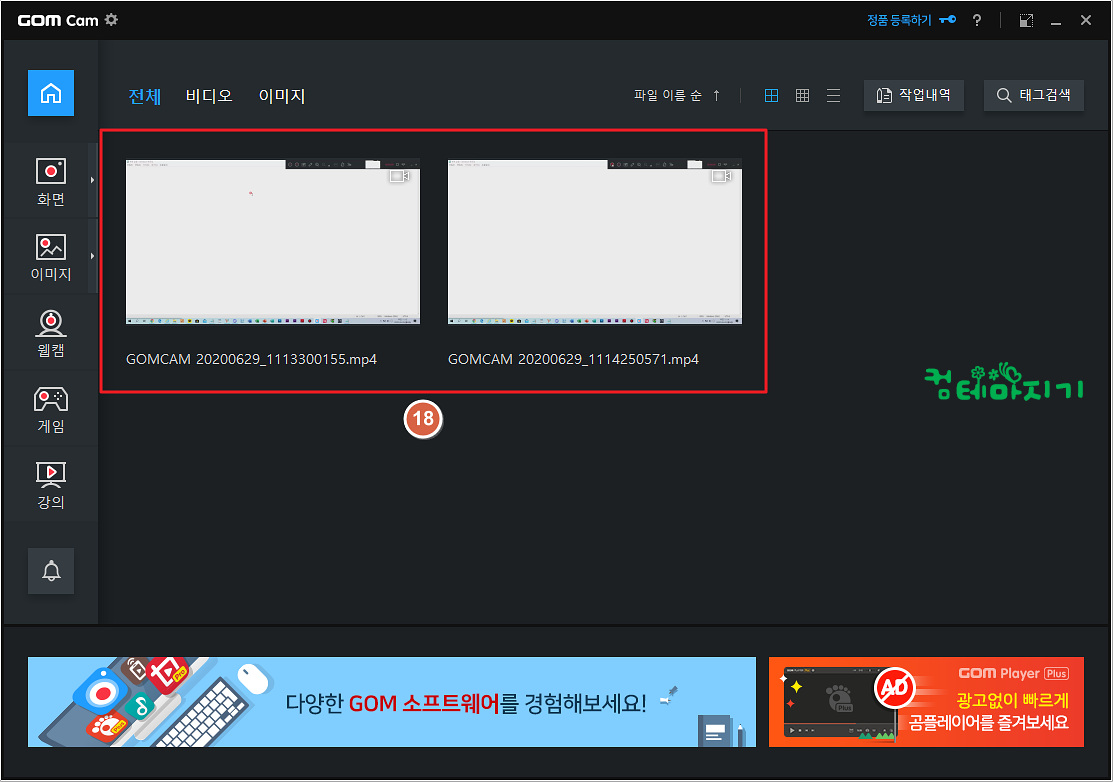Open 태그검색 tag search
The width and height of the screenshot is (1113, 782).
click(x=1034, y=95)
